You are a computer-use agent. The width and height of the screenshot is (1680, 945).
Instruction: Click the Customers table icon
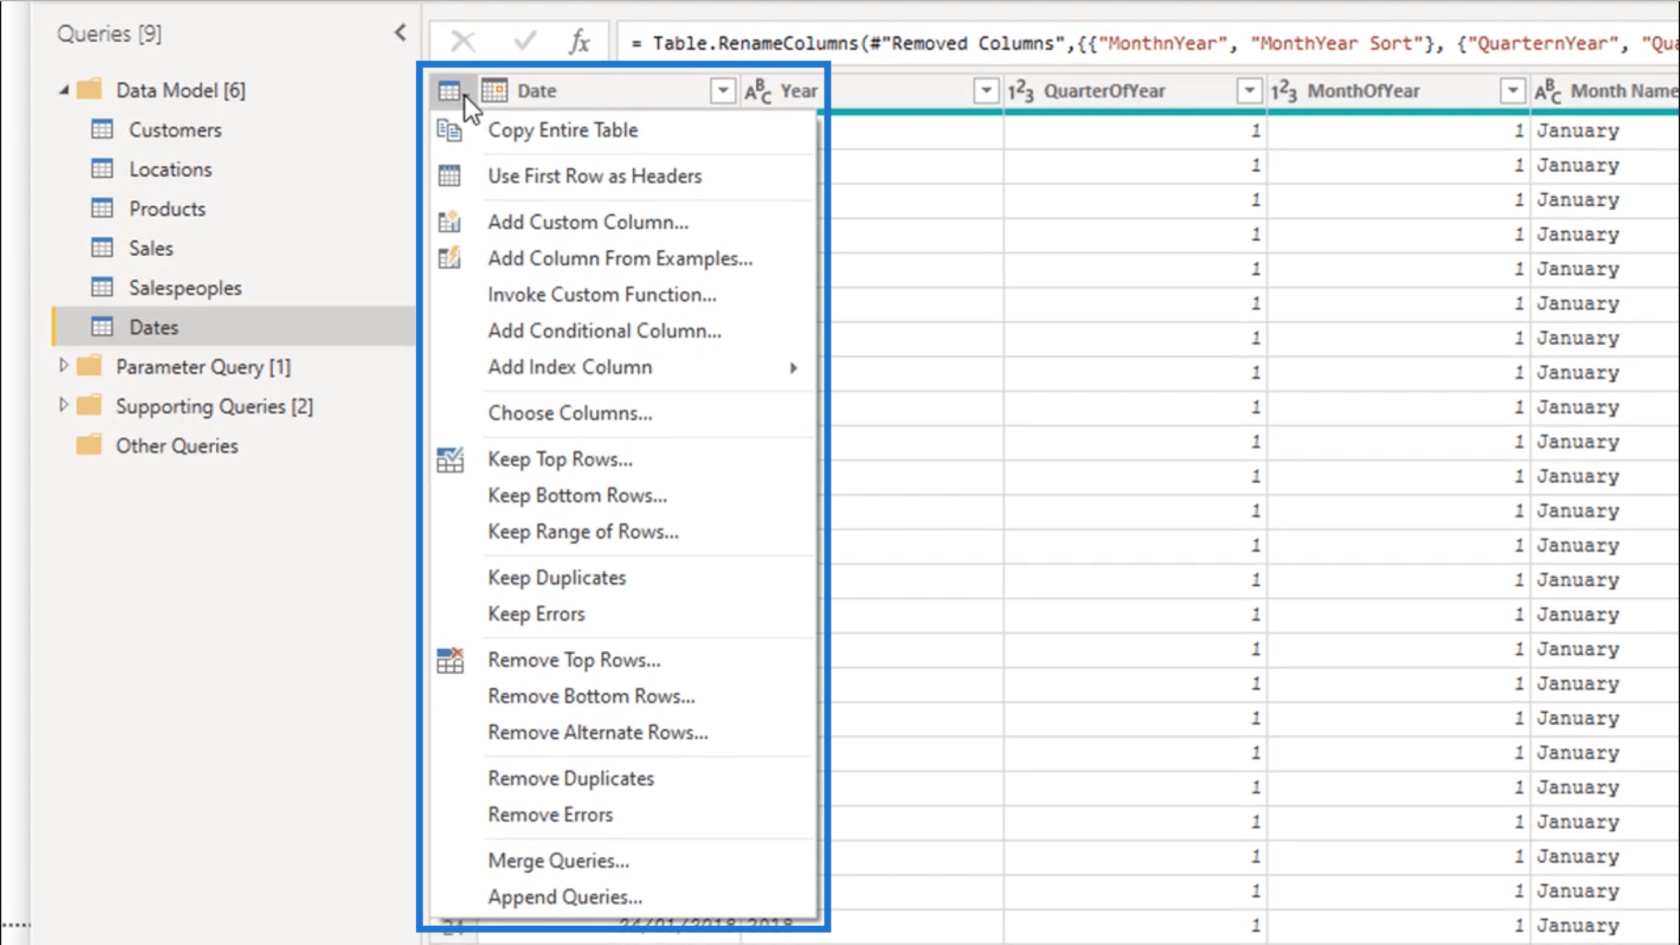tap(102, 129)
